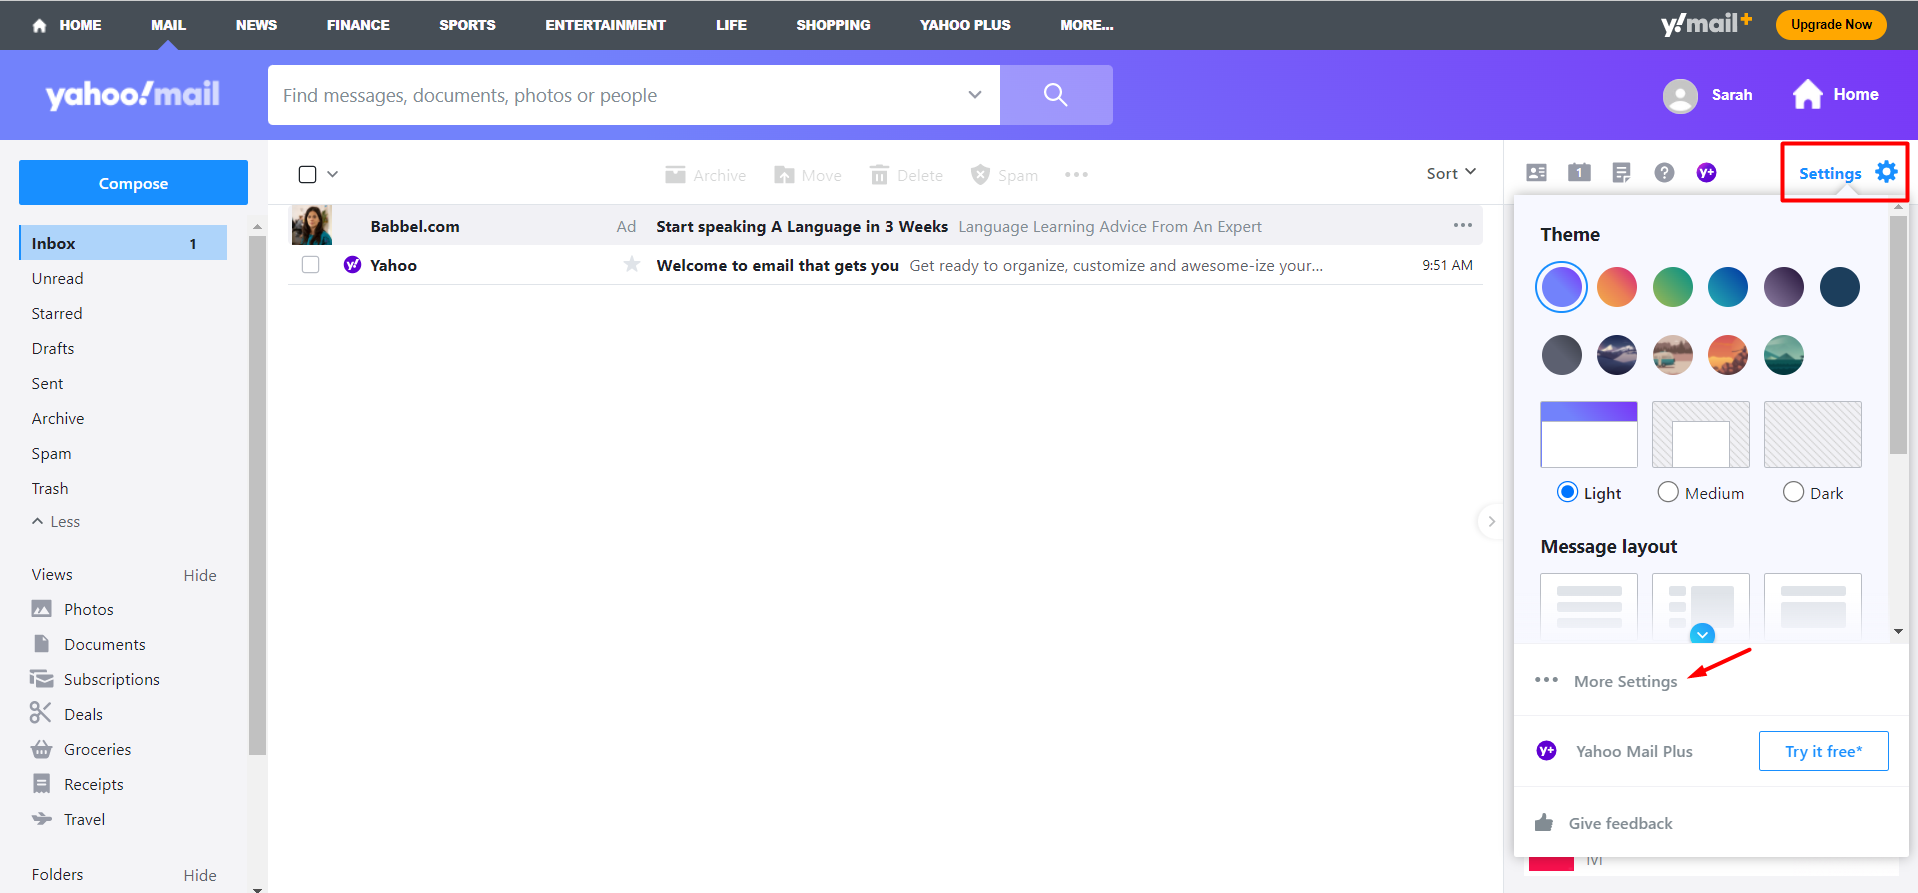Viewport: 1918px width, 893px height.
Task: Collapse folder list with Less
Action: (x=56, y=522)
